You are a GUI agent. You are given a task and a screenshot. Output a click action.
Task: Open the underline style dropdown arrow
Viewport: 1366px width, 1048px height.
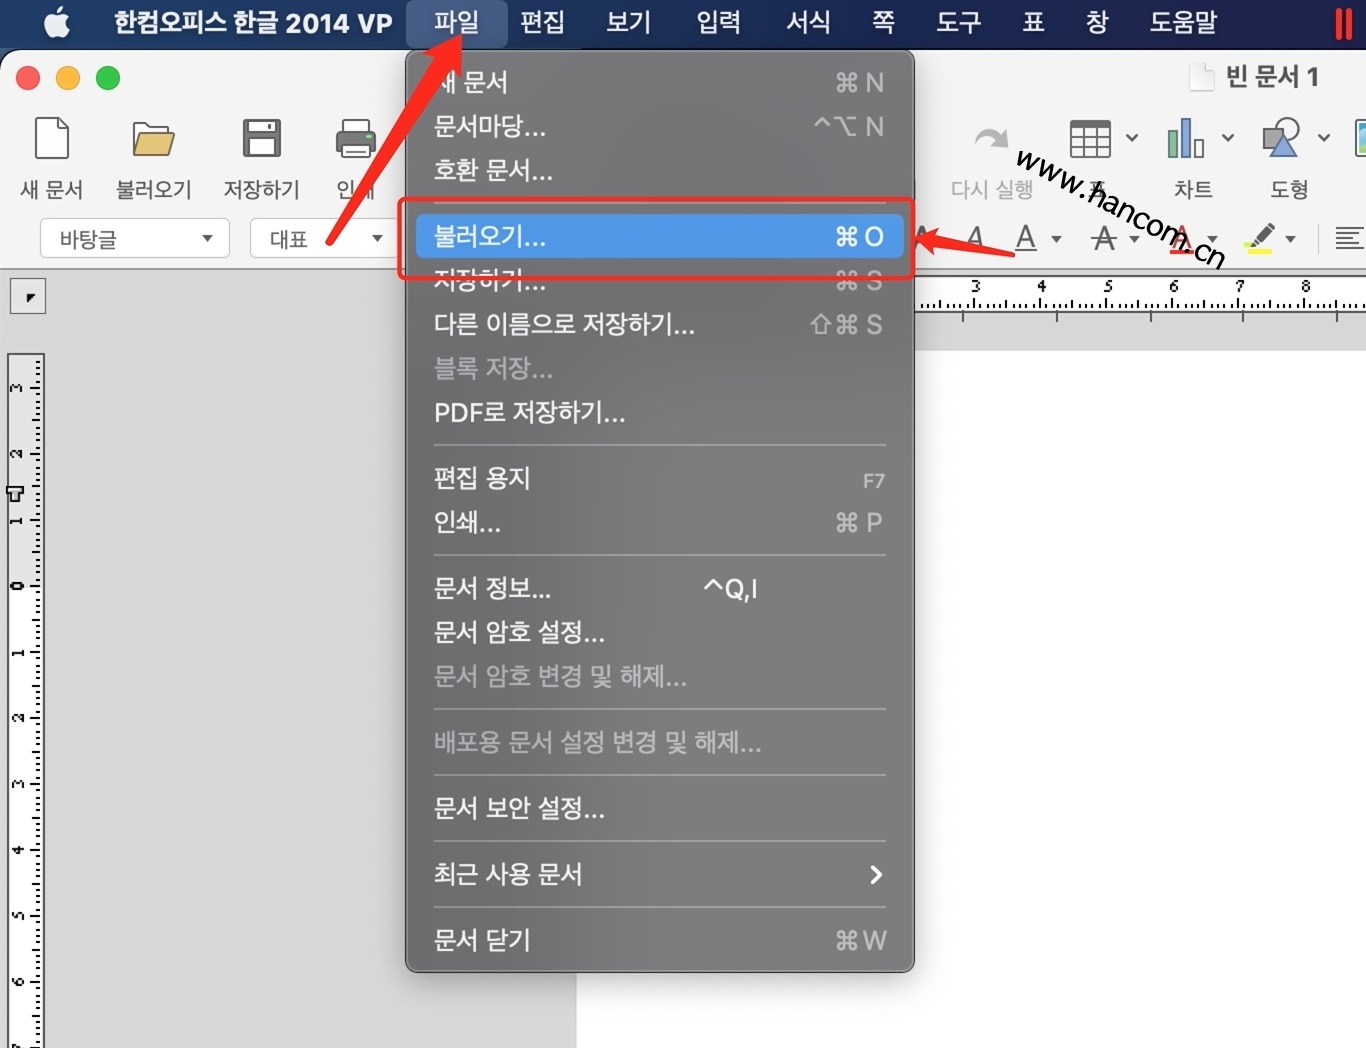click(x=1057, y=239)
